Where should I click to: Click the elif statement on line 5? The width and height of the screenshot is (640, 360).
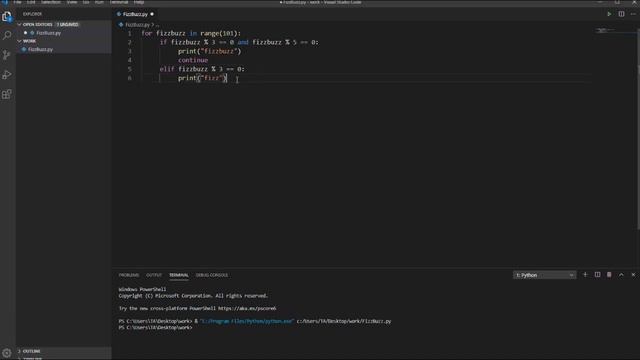pos(202,69)
